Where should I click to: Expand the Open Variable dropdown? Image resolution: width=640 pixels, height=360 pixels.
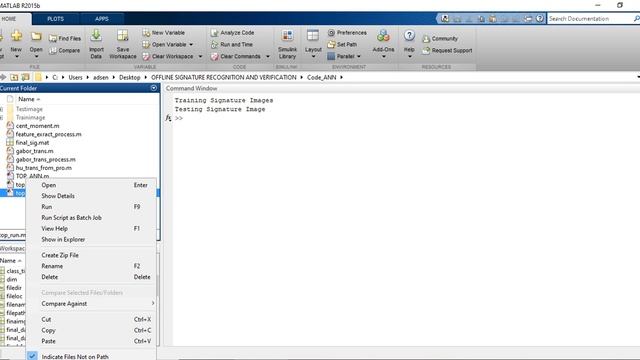pos(191,44)
